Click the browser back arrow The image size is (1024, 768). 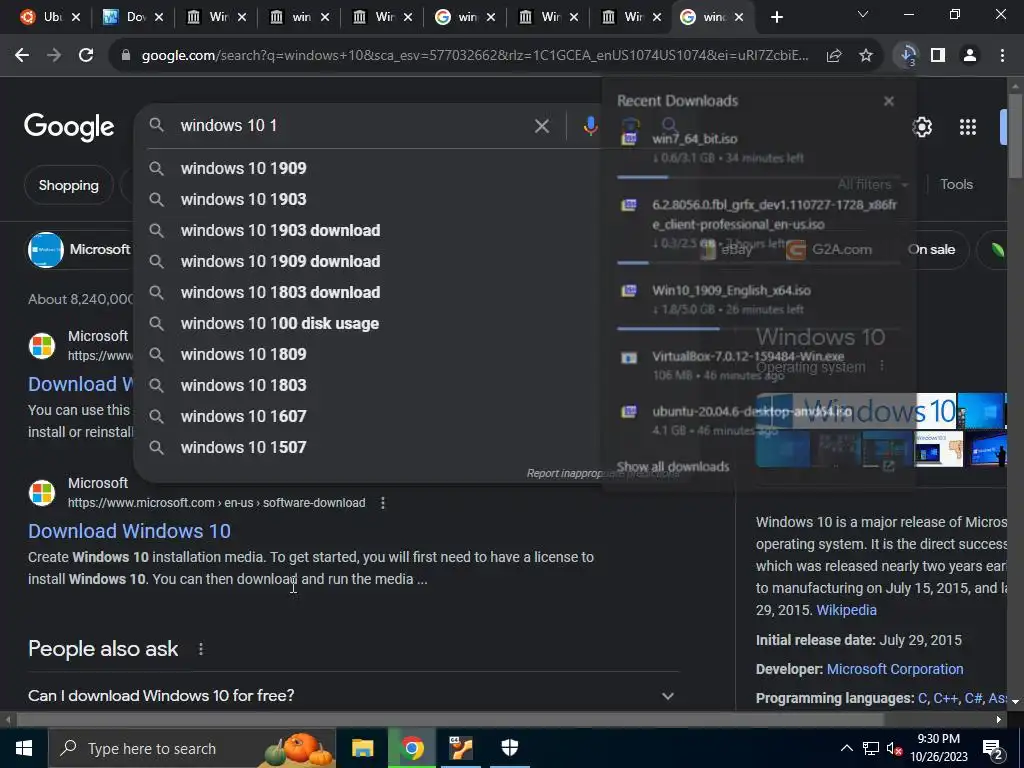[x=22, y=56]
